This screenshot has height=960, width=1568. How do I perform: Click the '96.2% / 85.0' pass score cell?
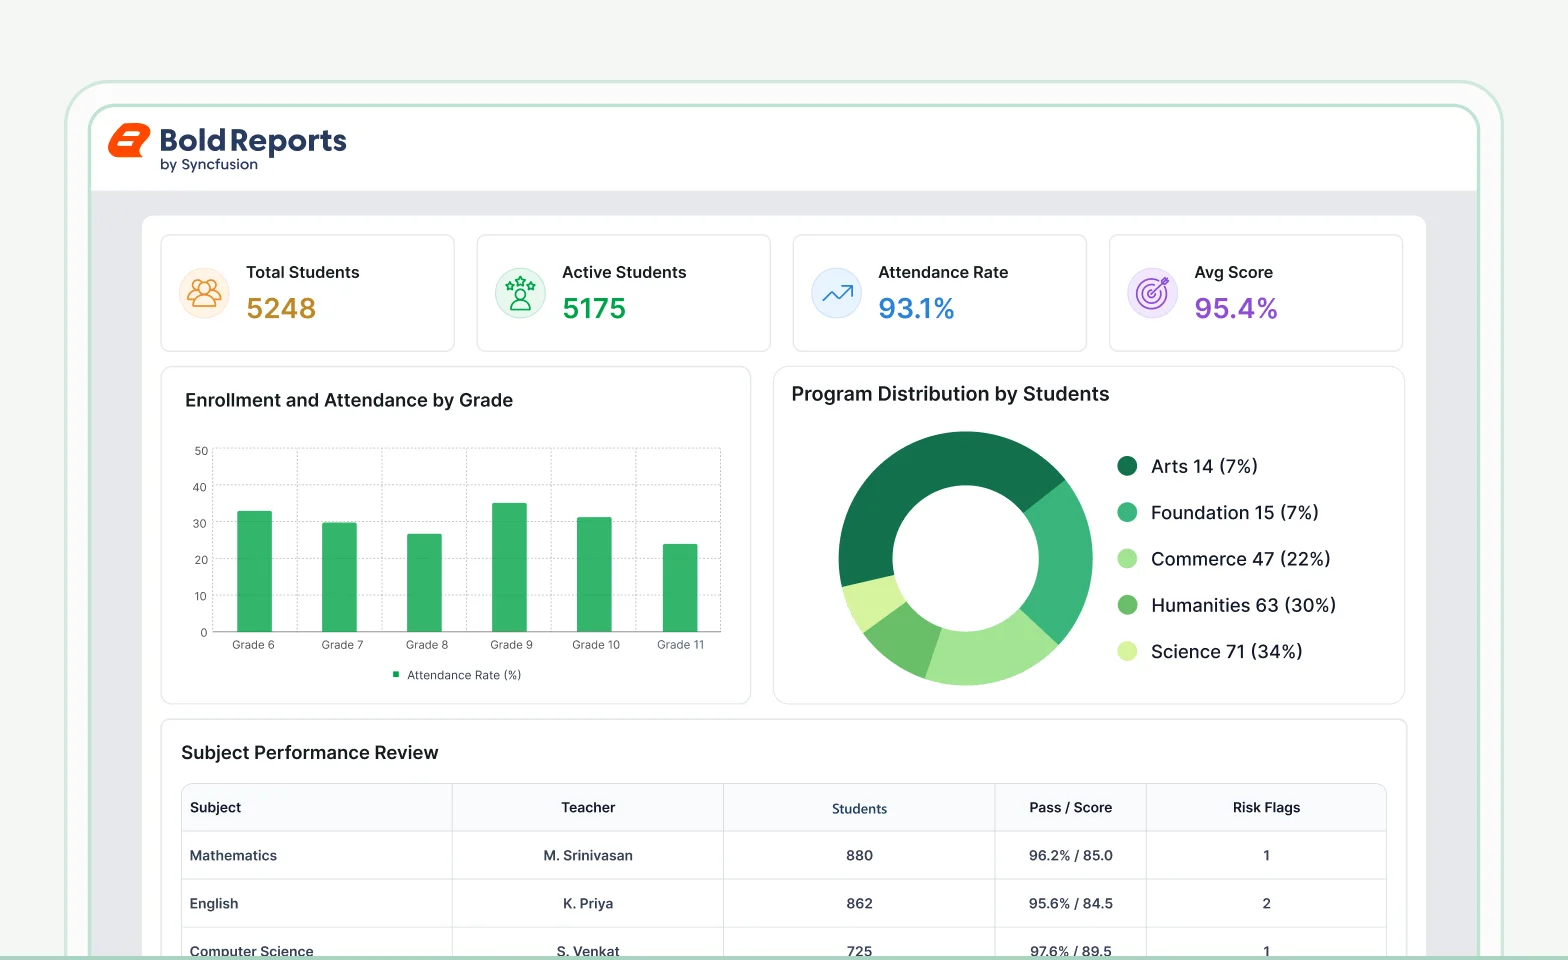(x=1071, y=855)
